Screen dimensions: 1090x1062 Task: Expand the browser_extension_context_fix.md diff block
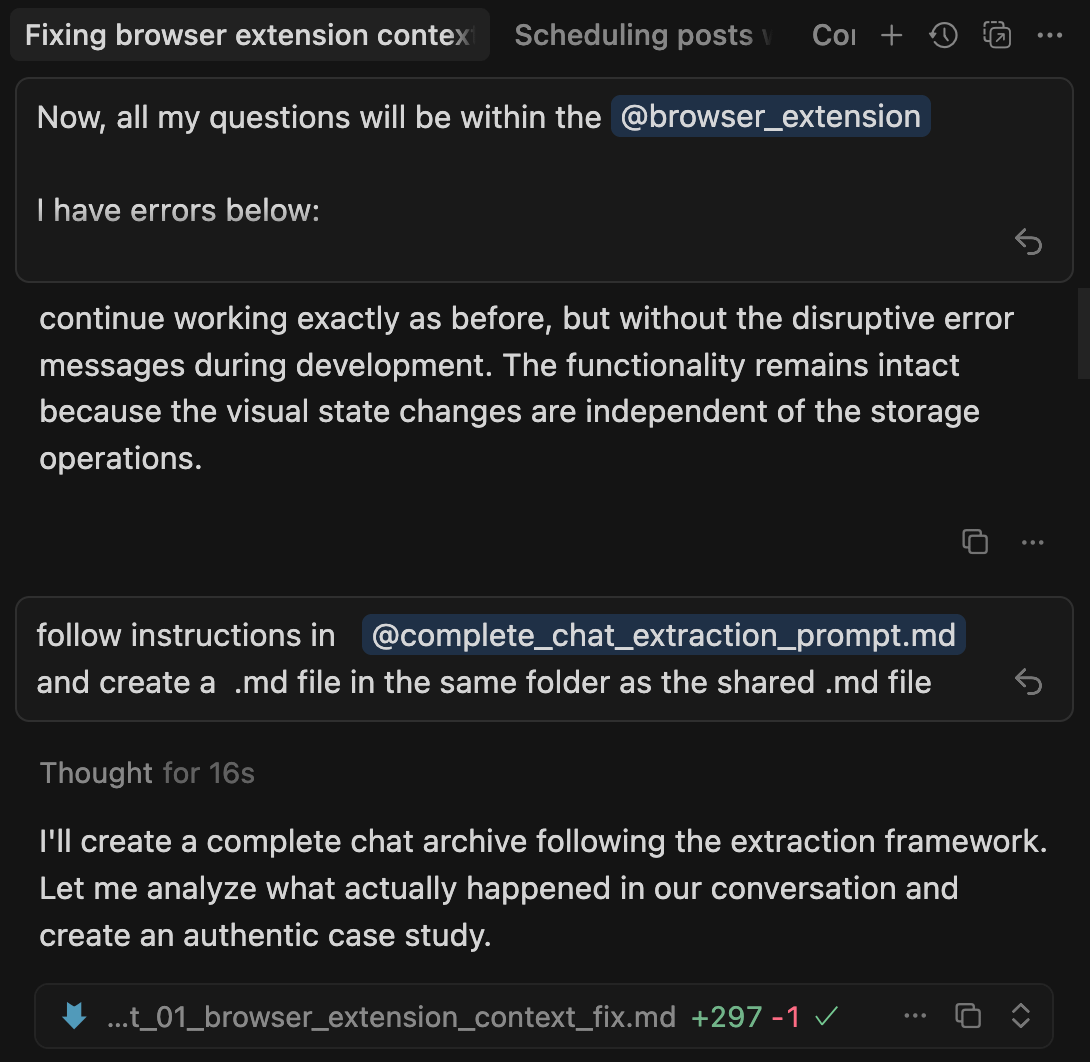[1020, 1015]
